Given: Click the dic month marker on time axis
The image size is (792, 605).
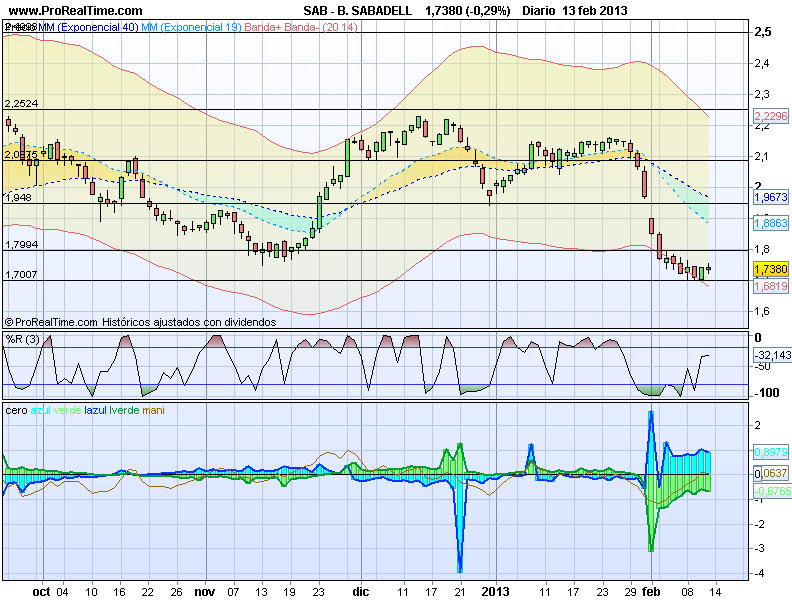Looking at the screenshot, I should (x=360, y=591).
